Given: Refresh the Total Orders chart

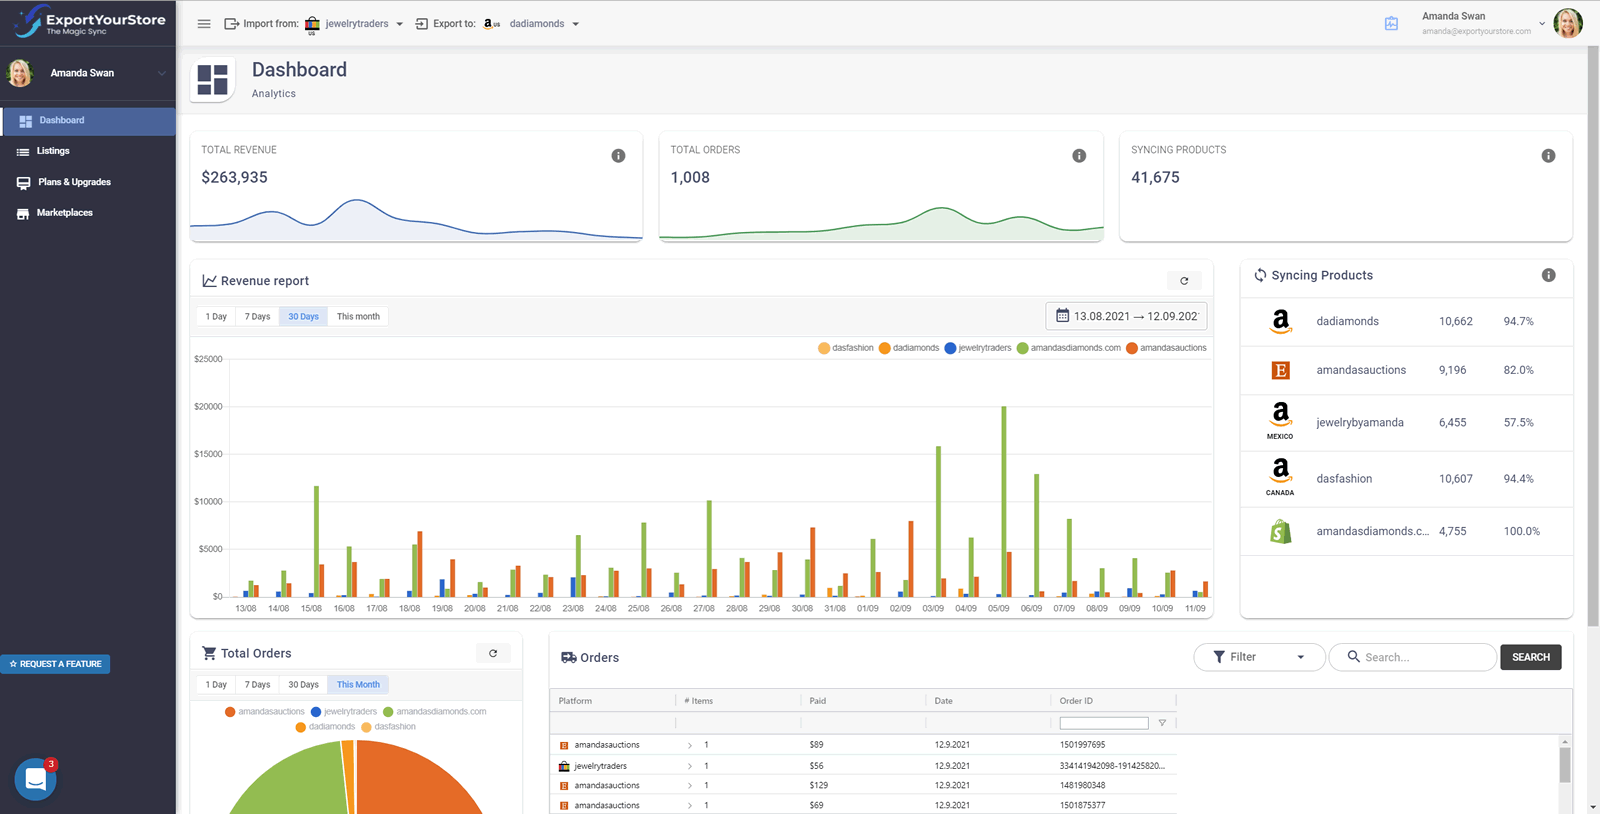Looking at the screenshot, I should click(493, 653).
